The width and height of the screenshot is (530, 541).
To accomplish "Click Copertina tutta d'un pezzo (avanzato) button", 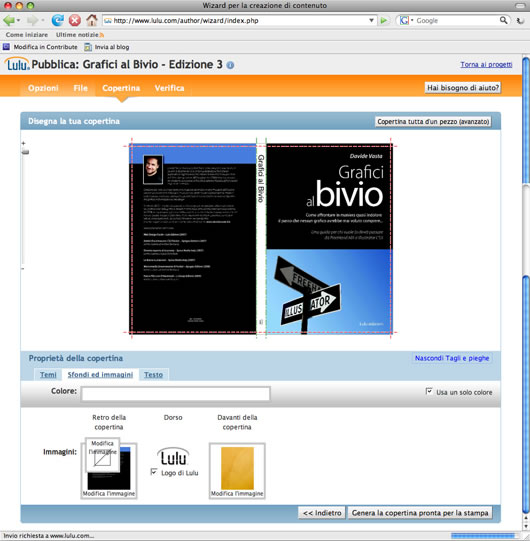I will click(x=433, y=121).
